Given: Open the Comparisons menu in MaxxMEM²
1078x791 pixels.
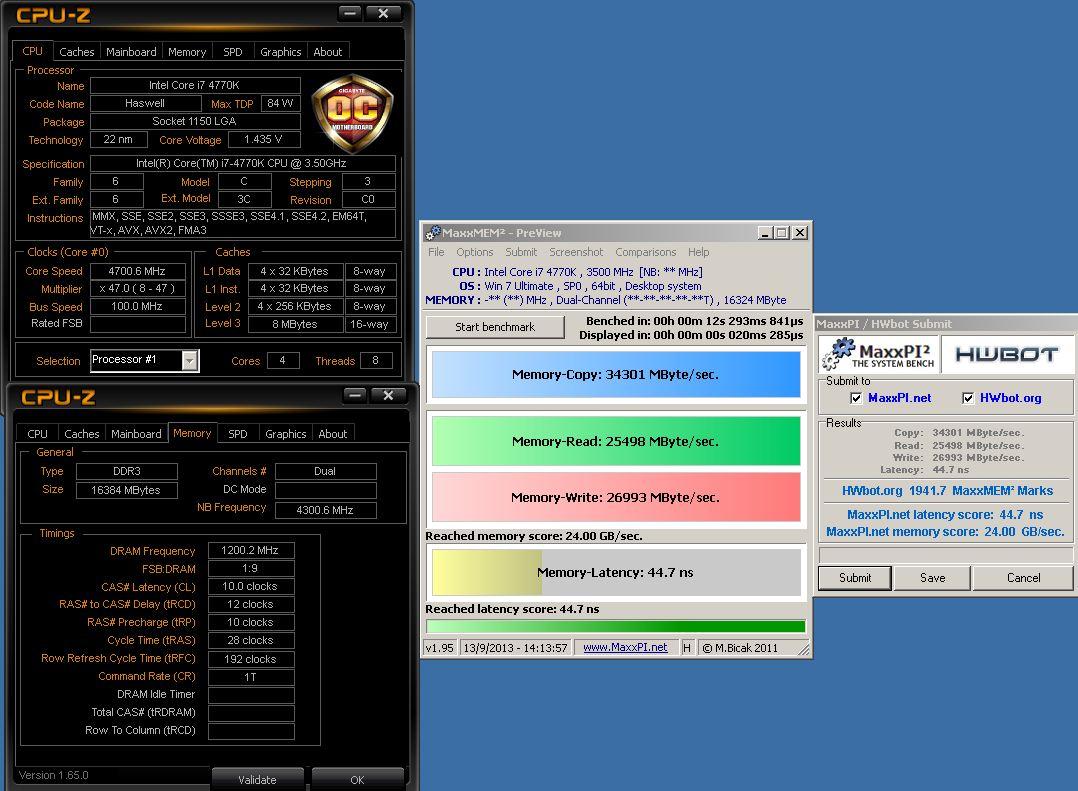Looking at the screenshot, I should point(646,252).
